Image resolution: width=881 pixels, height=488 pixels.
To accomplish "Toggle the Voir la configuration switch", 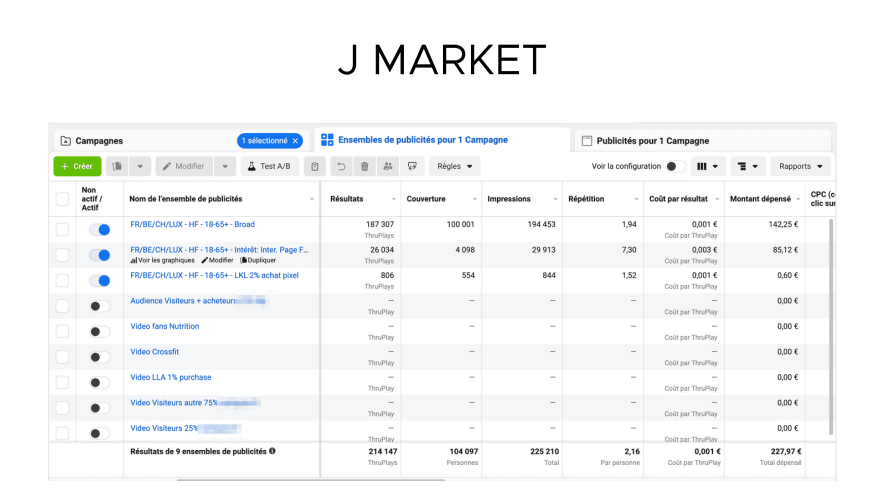I will (x=675, y=166).
